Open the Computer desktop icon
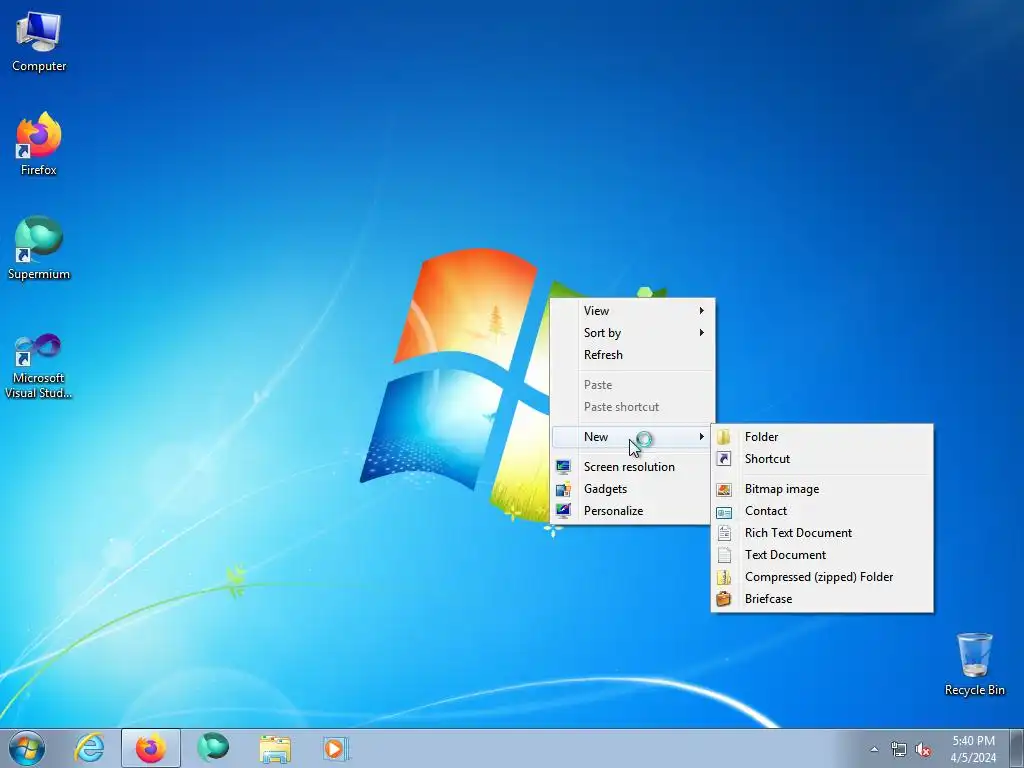Screen dimensions: 1024x768 (x=39, y=42)
